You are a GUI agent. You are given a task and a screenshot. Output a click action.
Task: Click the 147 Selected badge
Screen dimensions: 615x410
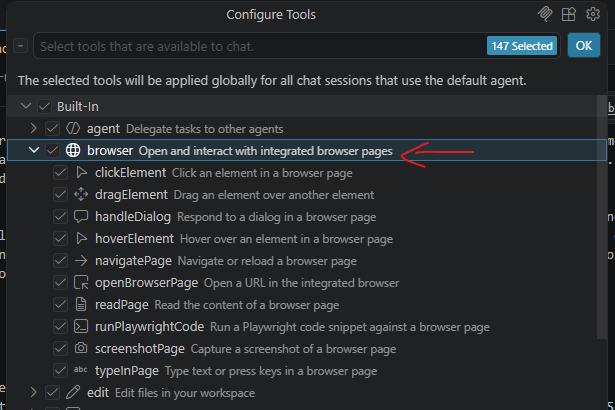[522, 46]
